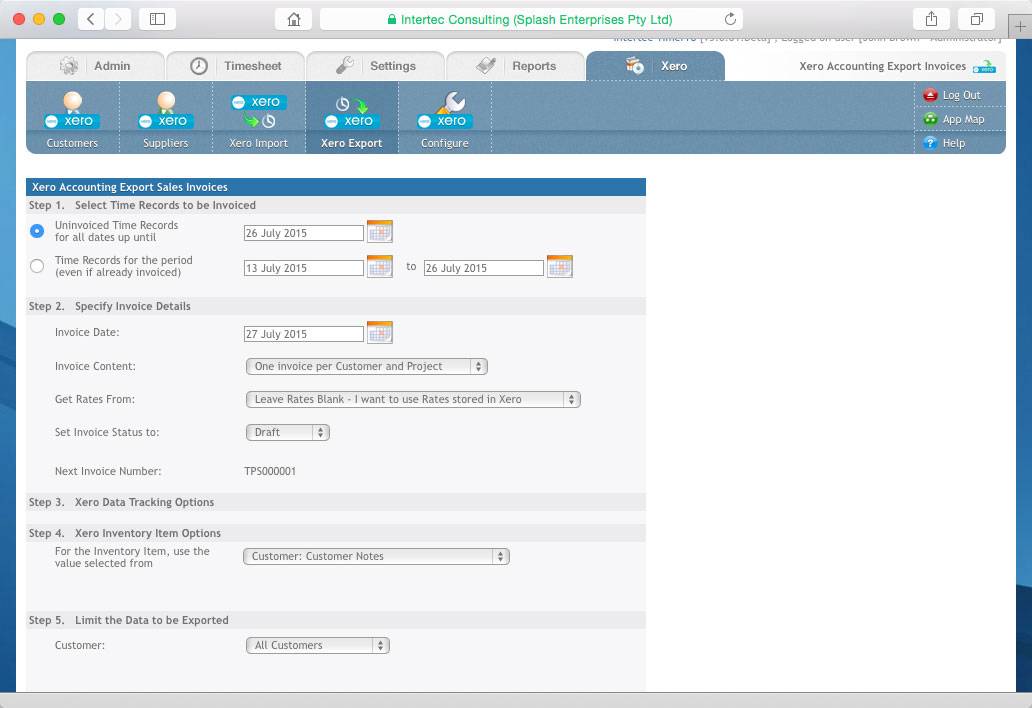Click the period start date field 13 July 2015
The height and width of the screenshot is (708, 1032).
303,268
